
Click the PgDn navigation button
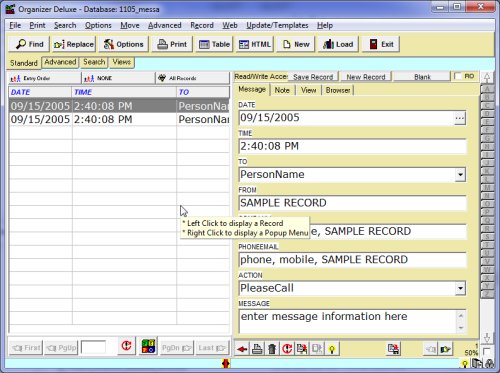click(x=177, y=348)
